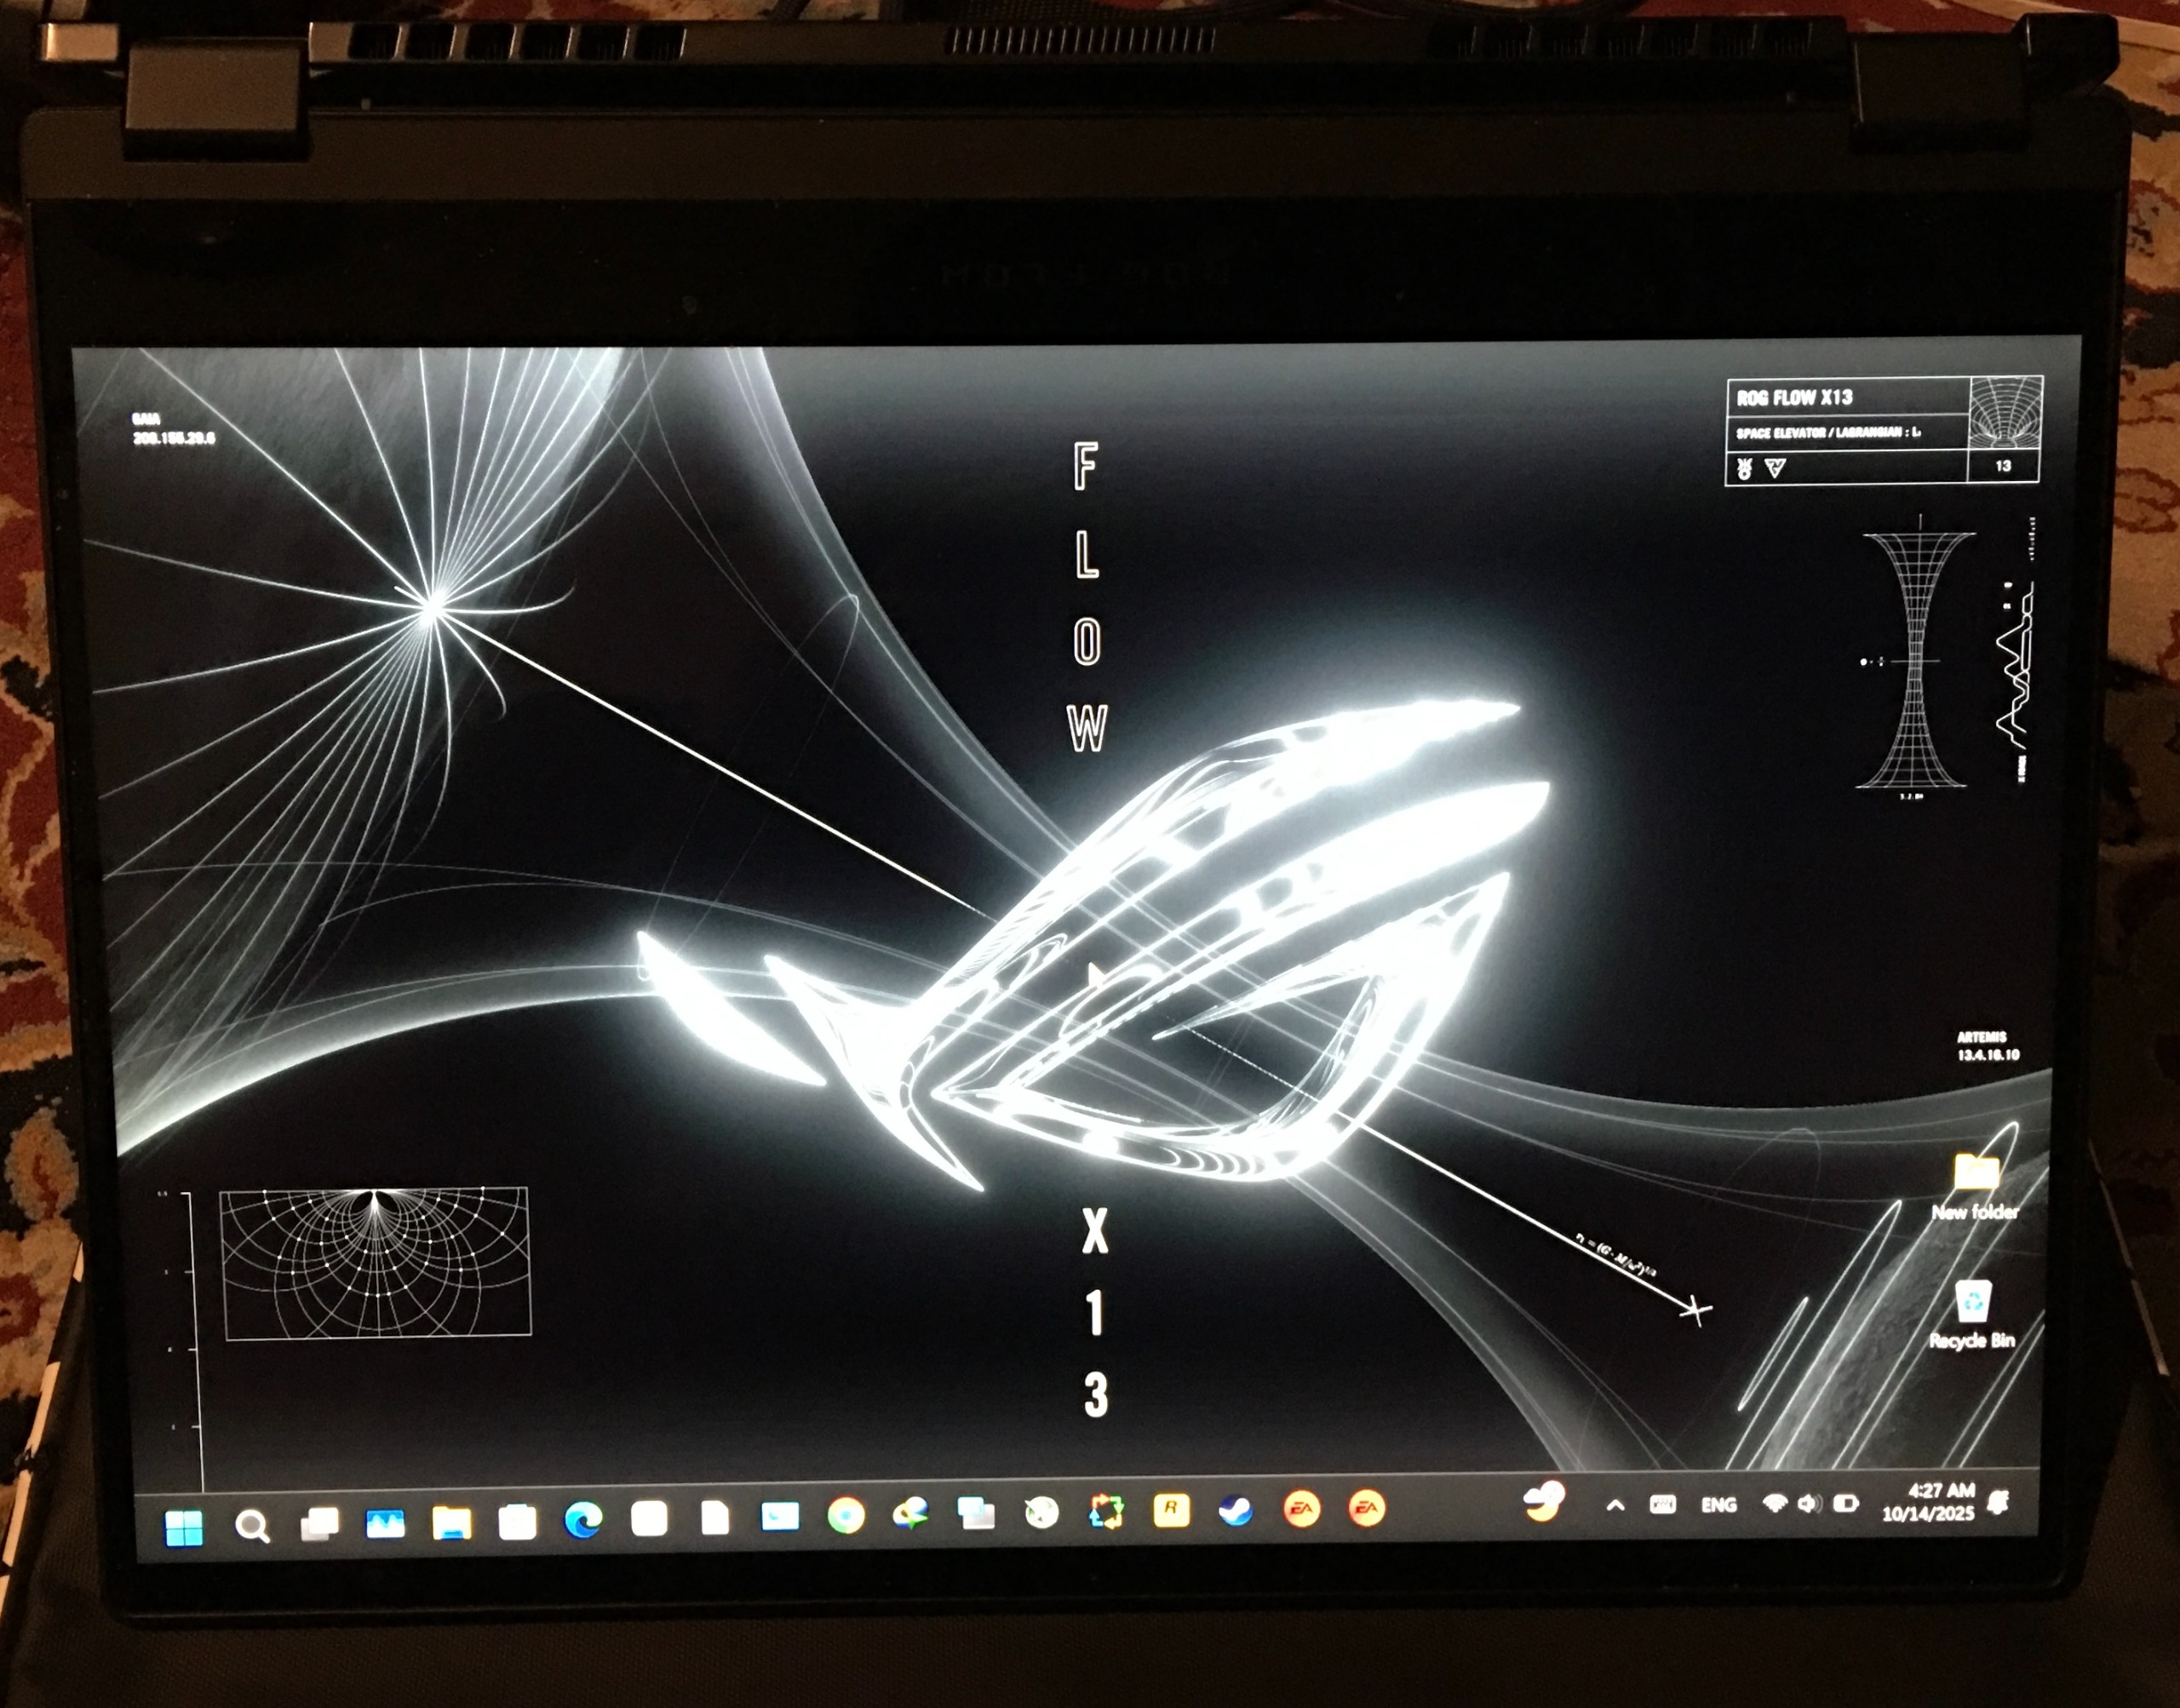The height and width of the screenshot is (1708, 2180).
Task: Open the clock and date showing 4:27 AM
Action: tap(1929, 1502)
